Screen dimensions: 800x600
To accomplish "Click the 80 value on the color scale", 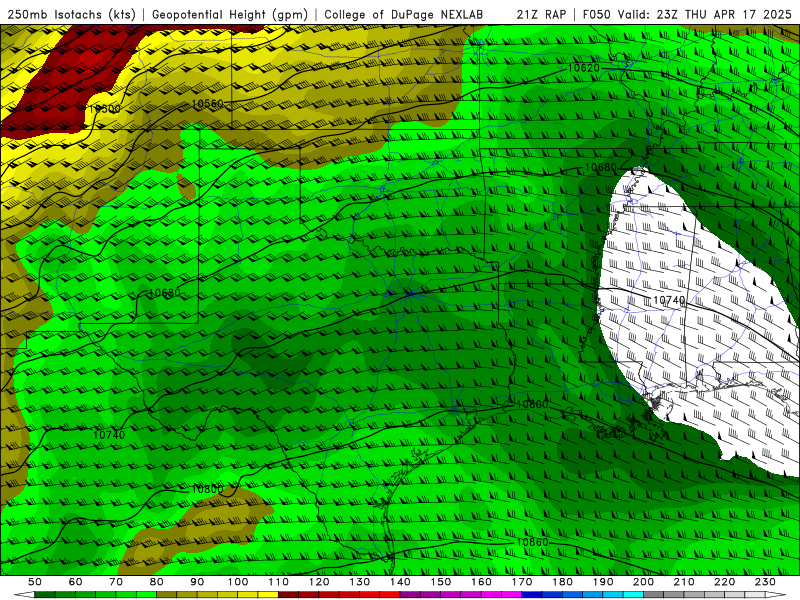I will coord(157,582).
